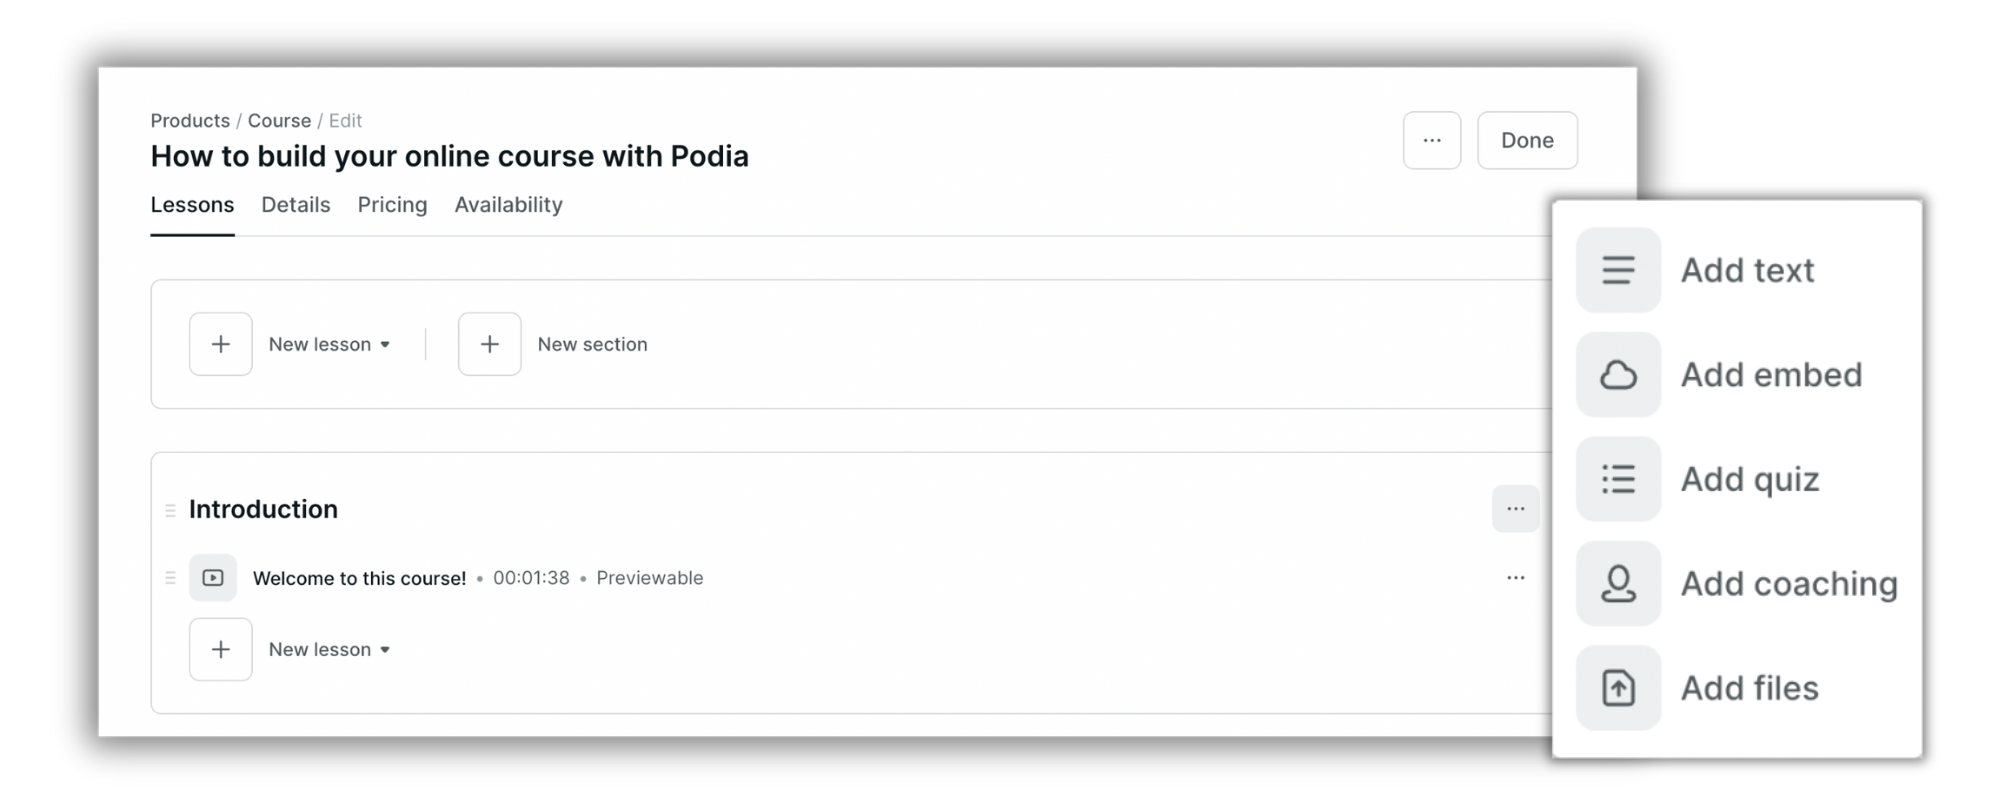Click the video icon beside Welcome lesson
Viewport: 2000px width, 800px height.
(x=213, y=578)
